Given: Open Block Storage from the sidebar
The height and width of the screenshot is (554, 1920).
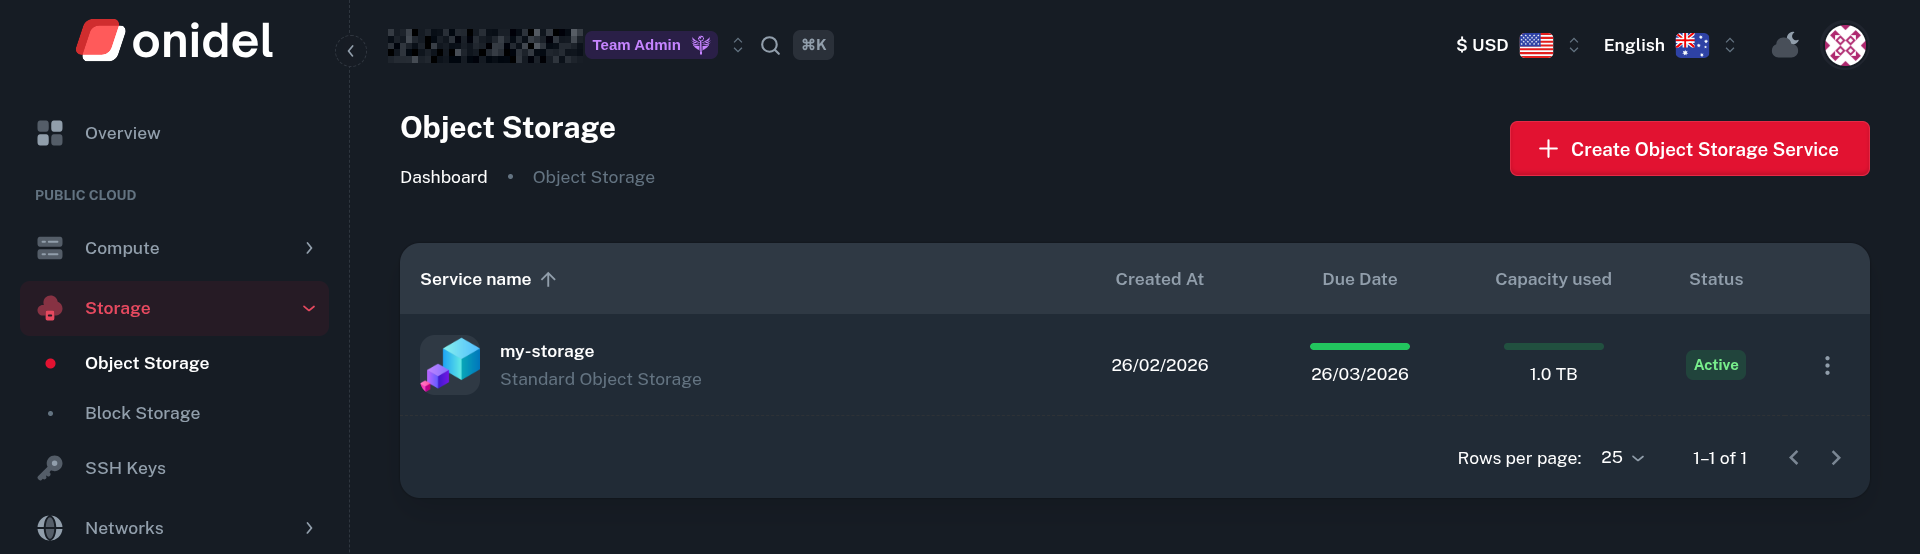Looking at the screenshot, I should pos(142,413).
